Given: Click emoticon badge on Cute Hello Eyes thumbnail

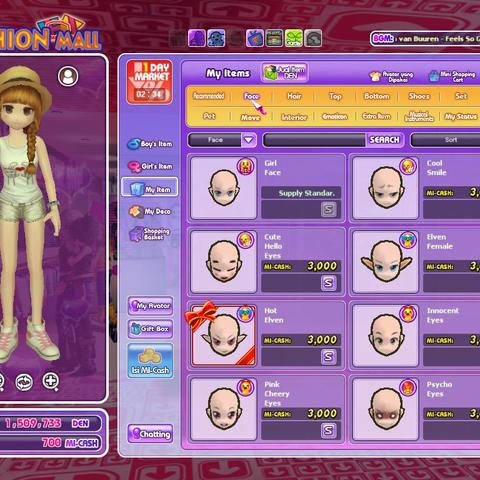Looking at the screenshot, I should pos(246,239).
